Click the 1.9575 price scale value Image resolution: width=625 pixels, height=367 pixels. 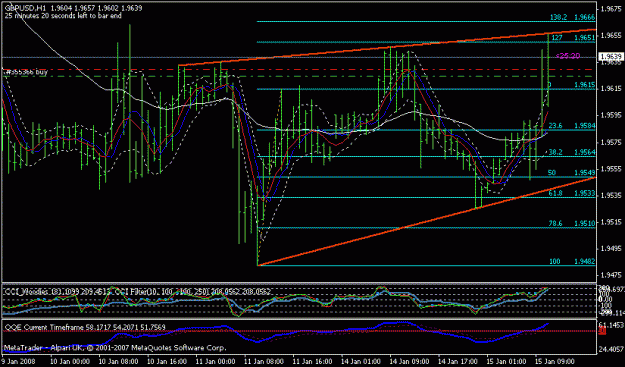pos(611,142)
